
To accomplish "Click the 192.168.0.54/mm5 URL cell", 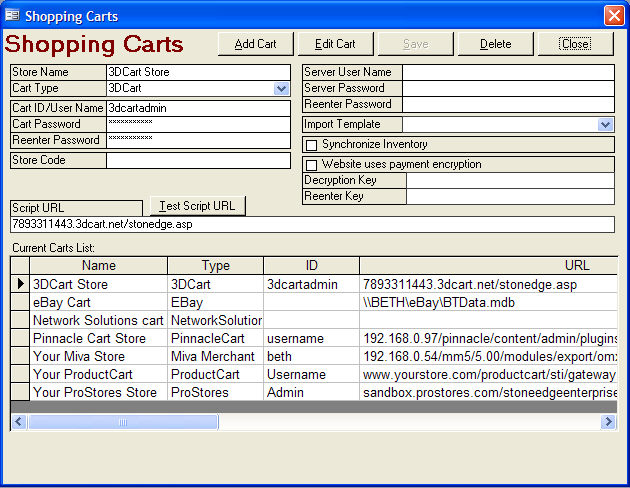I will (489, 357).
